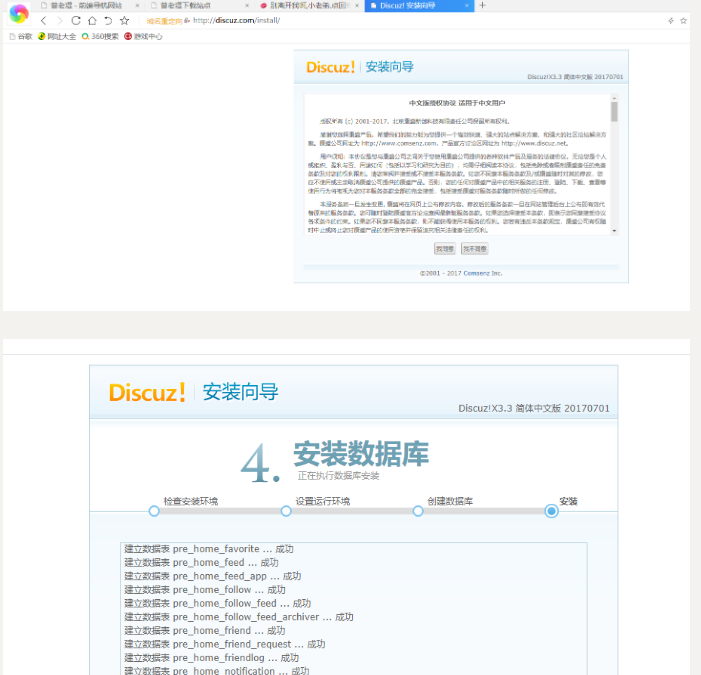Click the pre_home_friendlog log line
This screenshot has width=701, height=675.
pos(211,658)
